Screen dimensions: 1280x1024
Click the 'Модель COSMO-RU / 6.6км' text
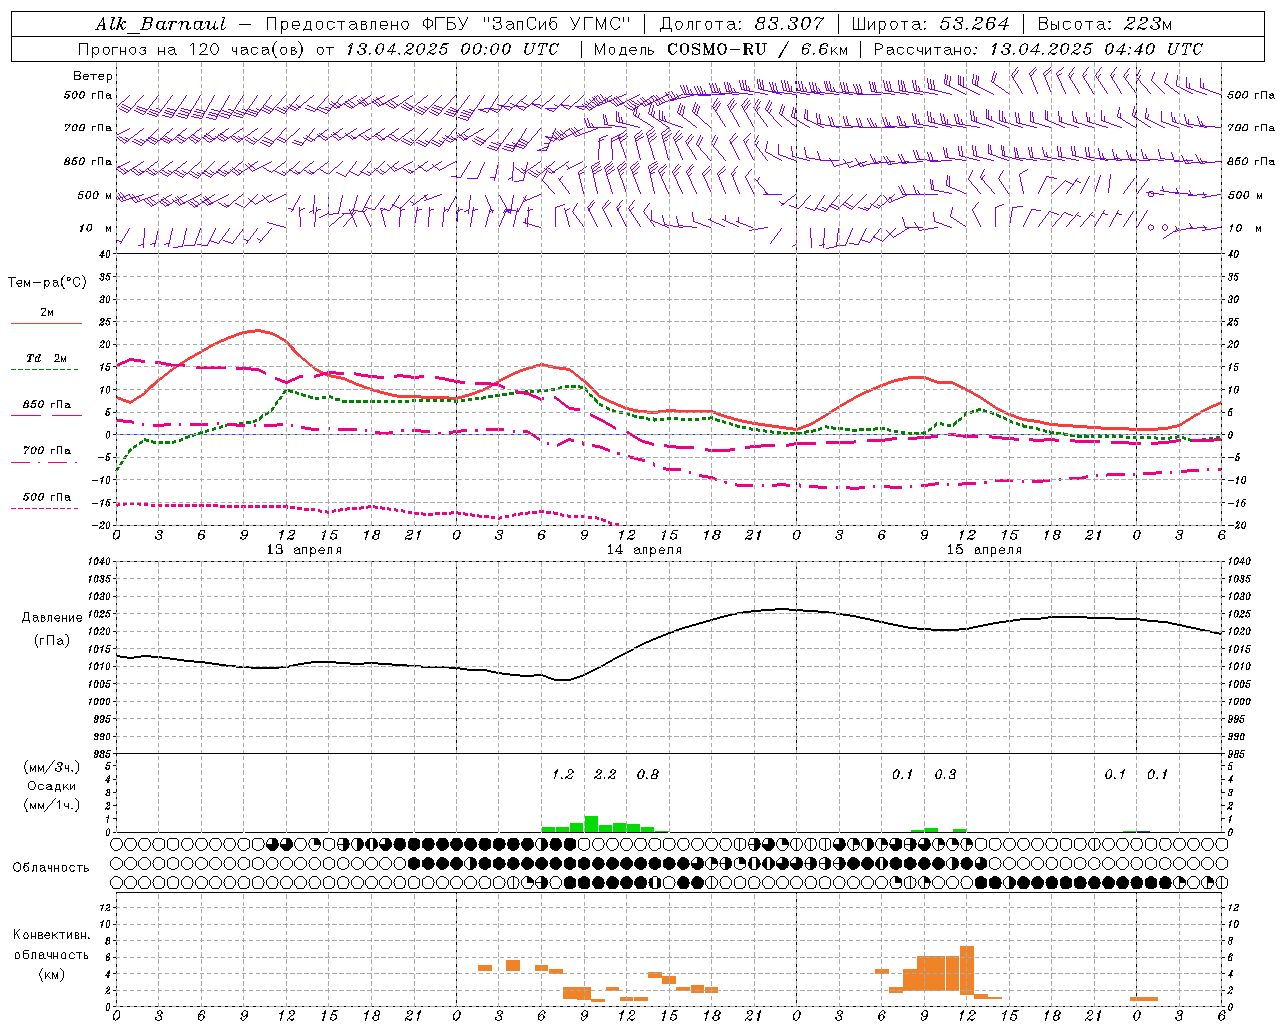coord(720,49)
